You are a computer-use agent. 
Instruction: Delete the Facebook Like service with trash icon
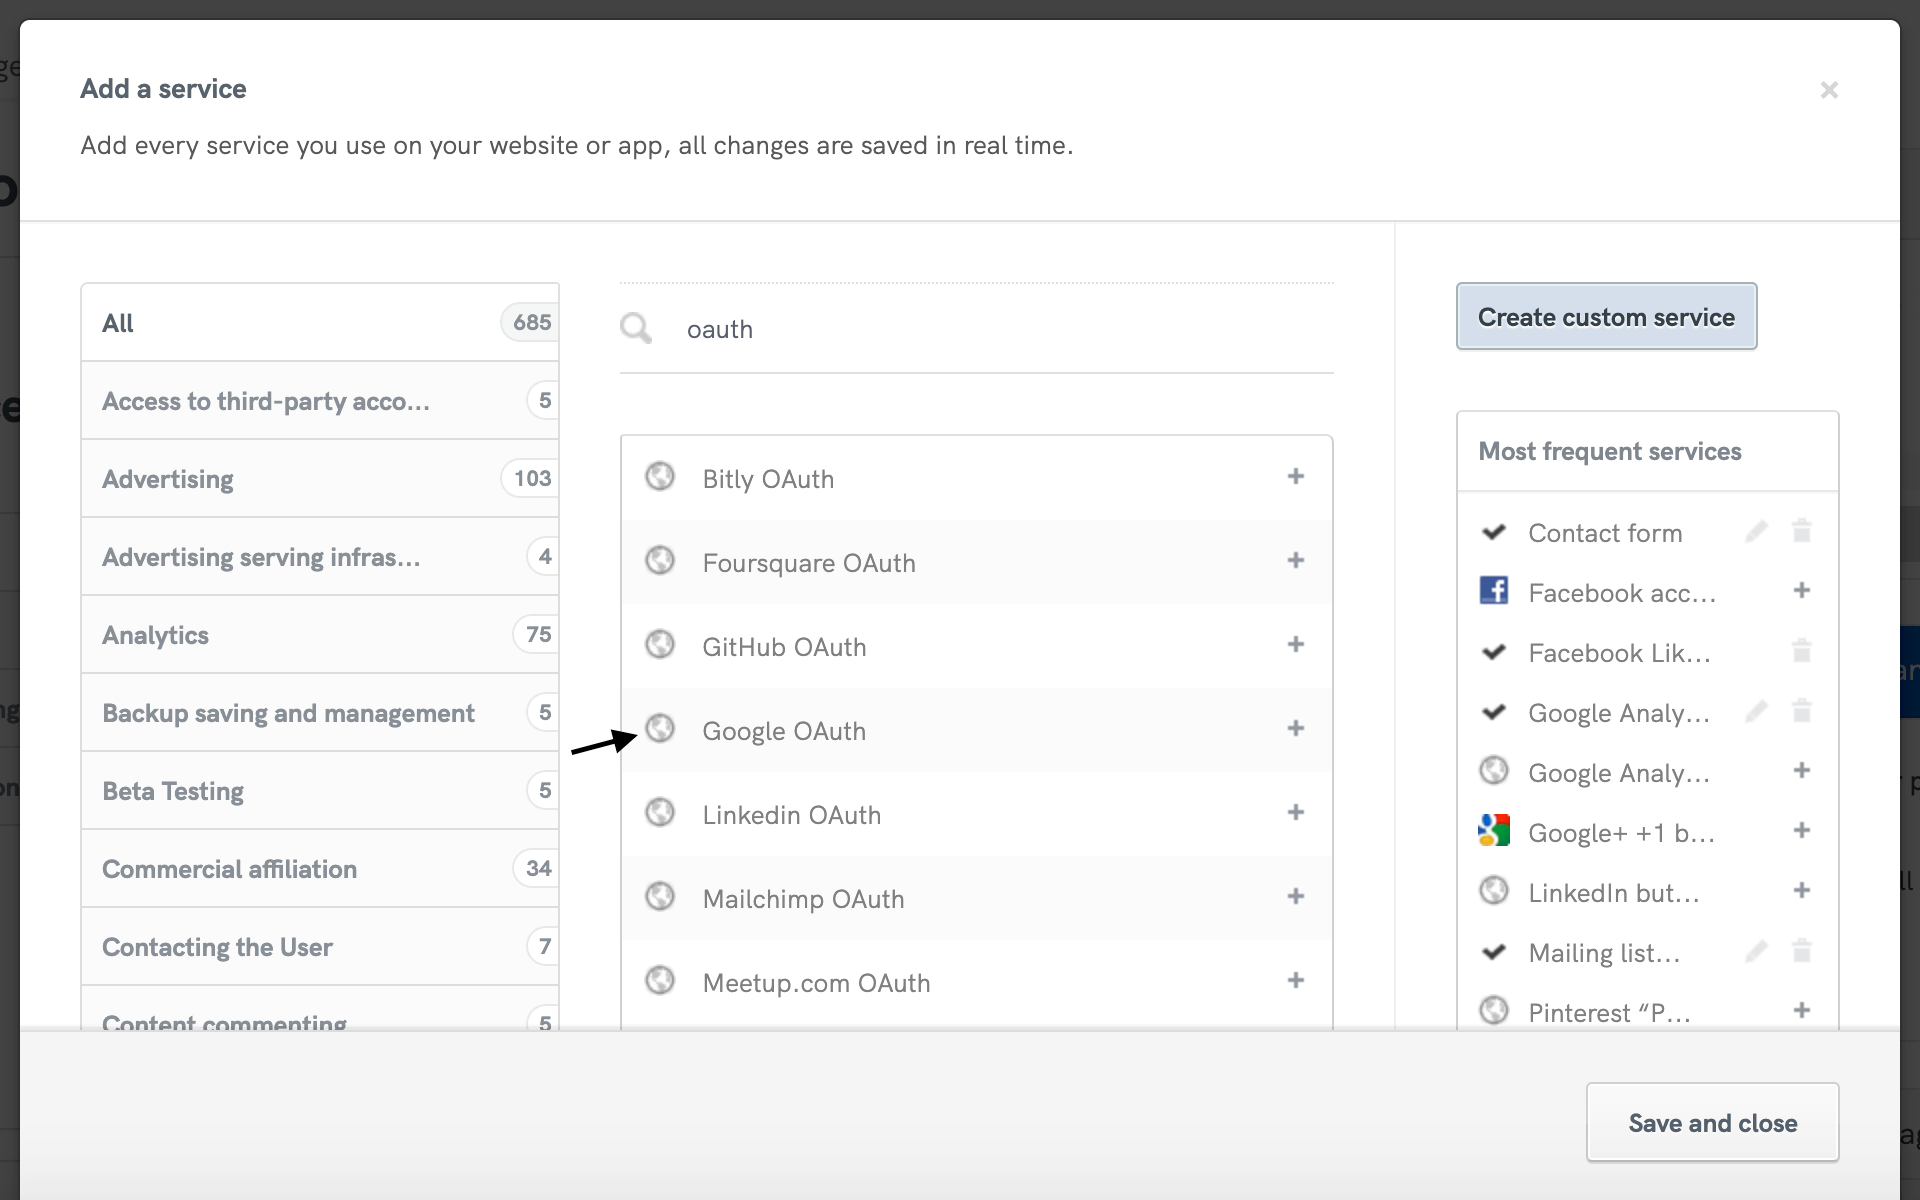[x=1802, y=651]
